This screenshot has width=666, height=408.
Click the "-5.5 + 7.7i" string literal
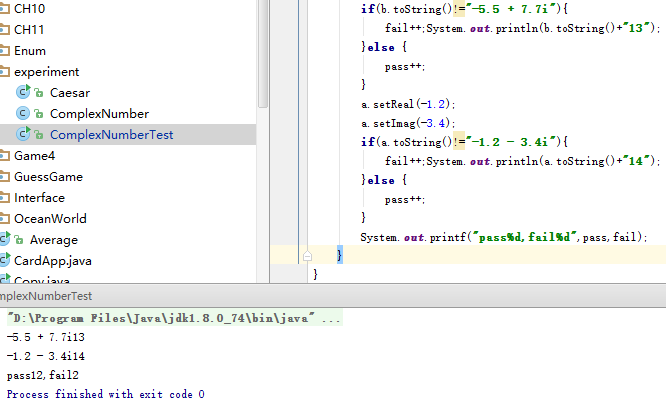(510, 9)
